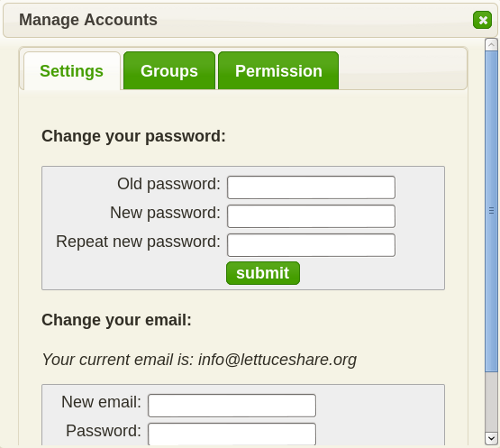
Task: Click into the New password field
Action: 311,216
